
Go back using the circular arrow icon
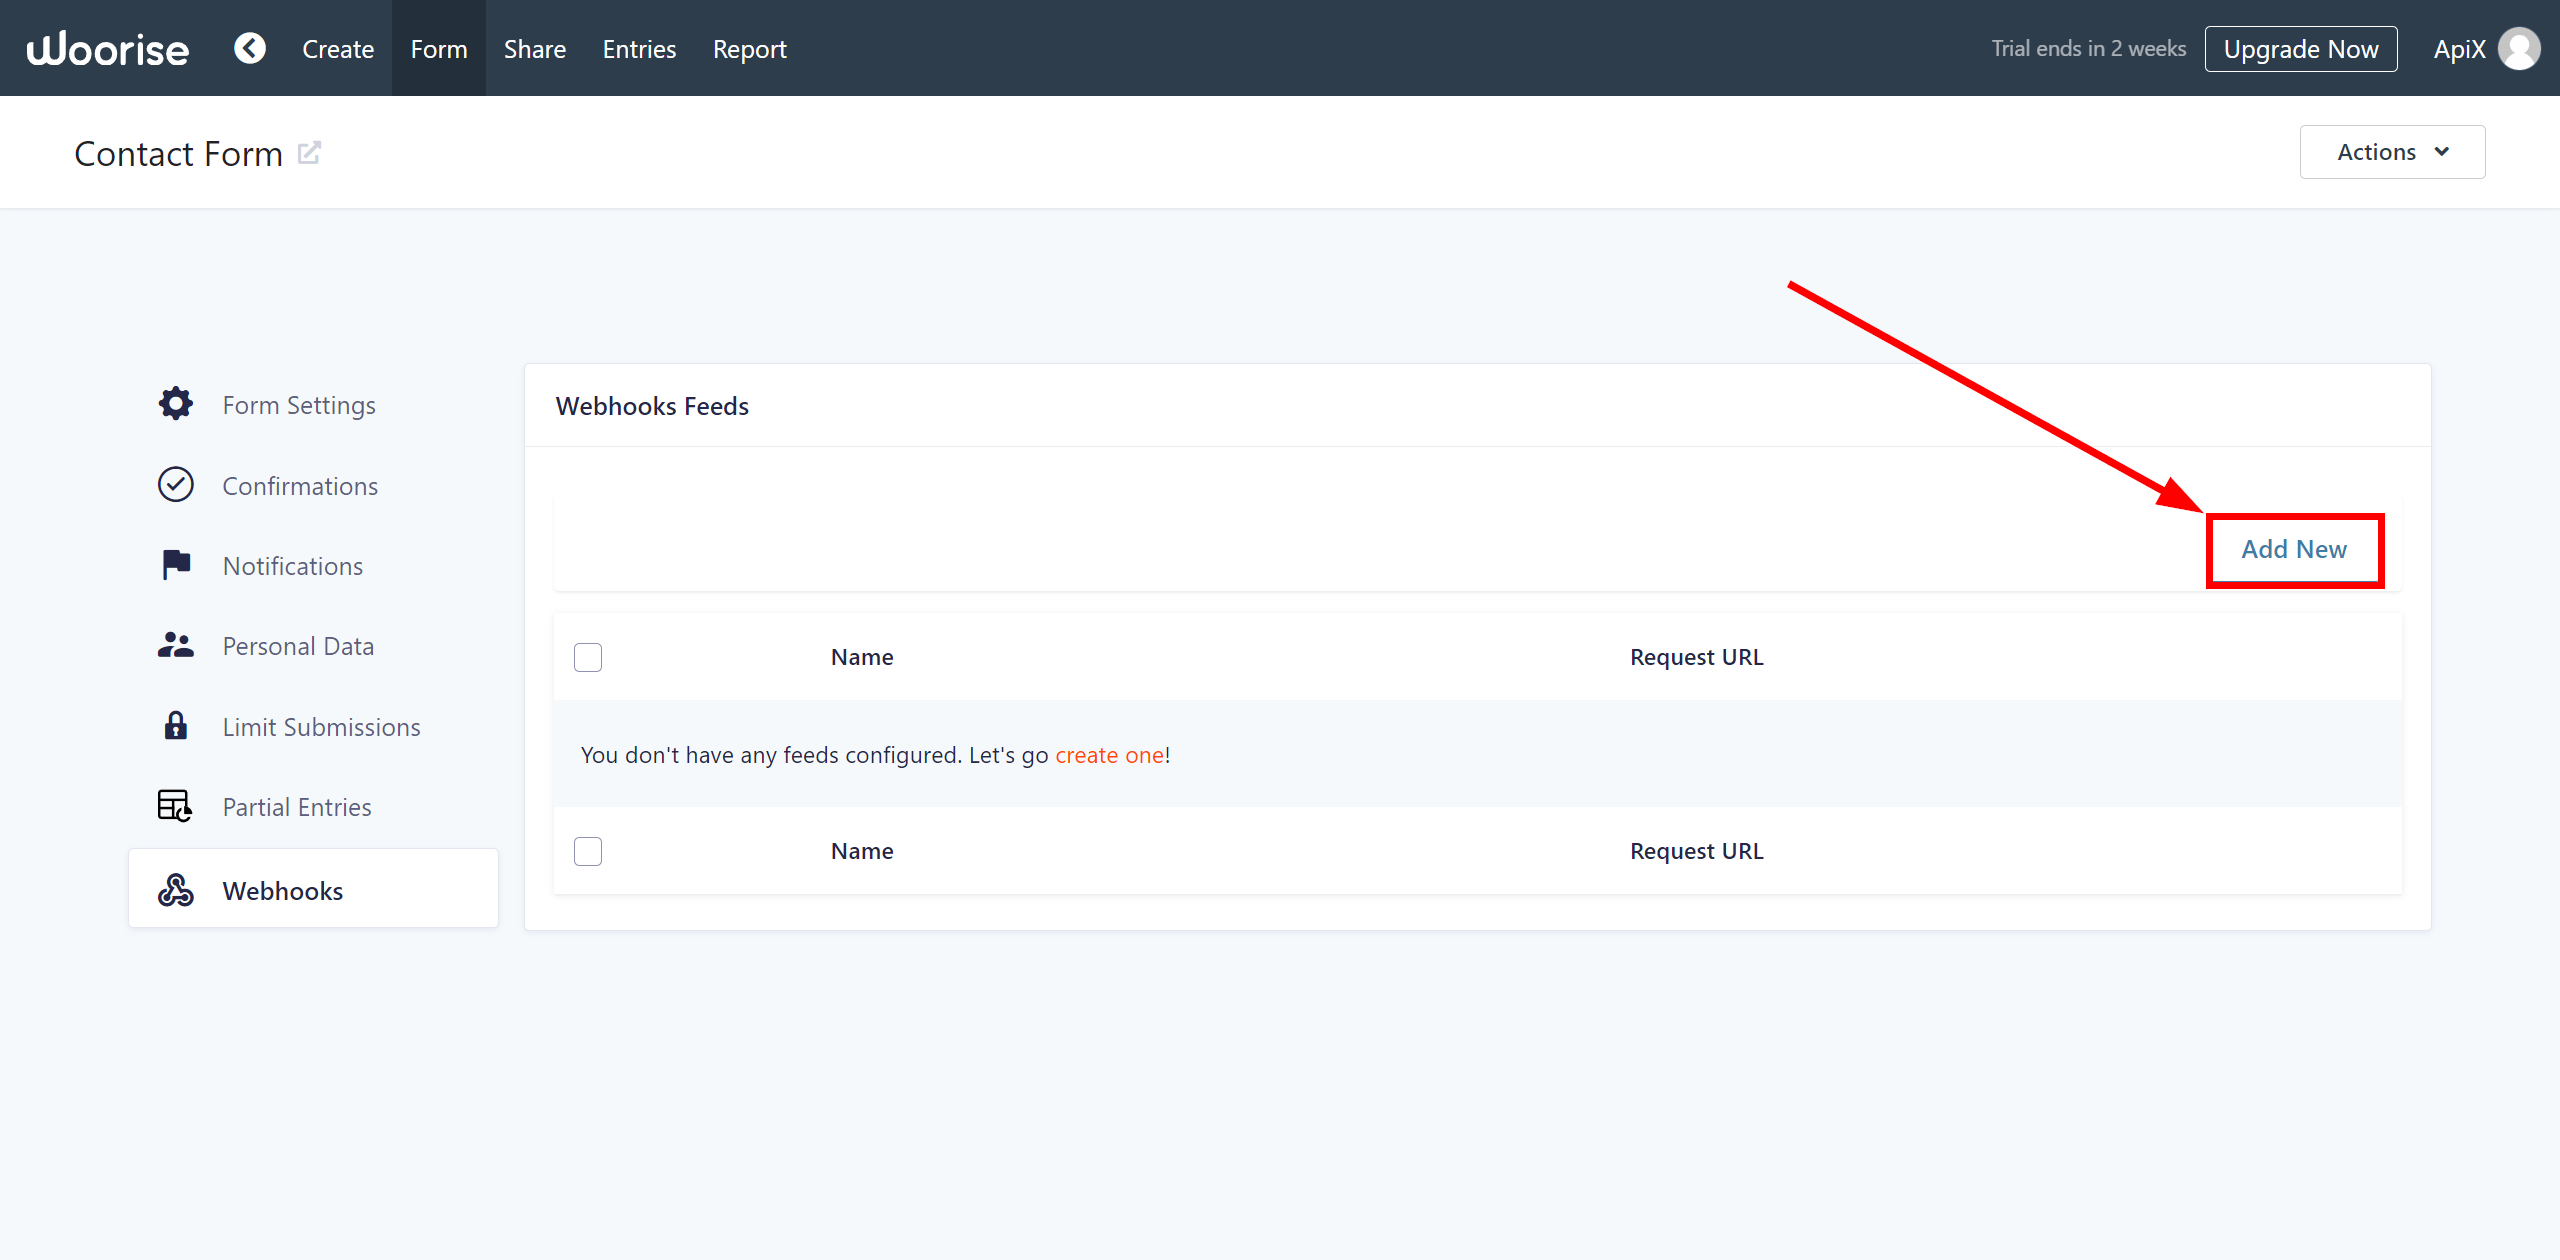coord(250,48)
